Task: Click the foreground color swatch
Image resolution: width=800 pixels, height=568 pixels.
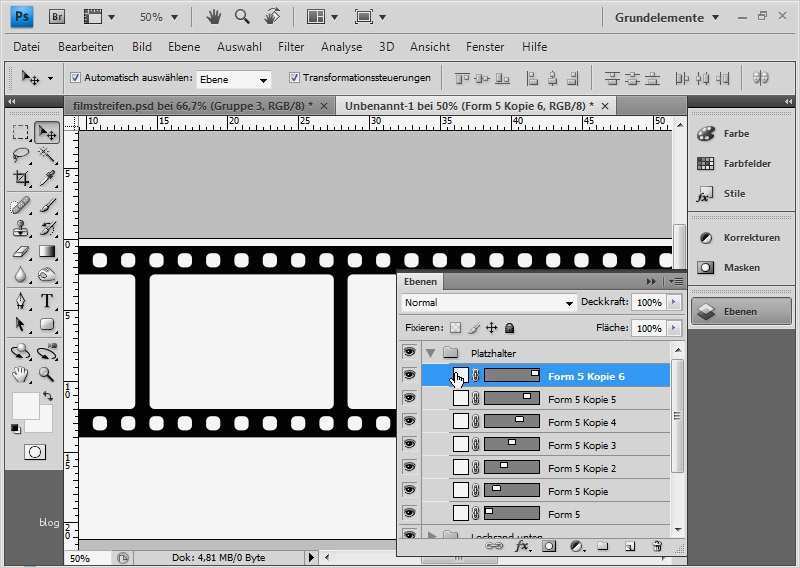Action: click(24, 405)
